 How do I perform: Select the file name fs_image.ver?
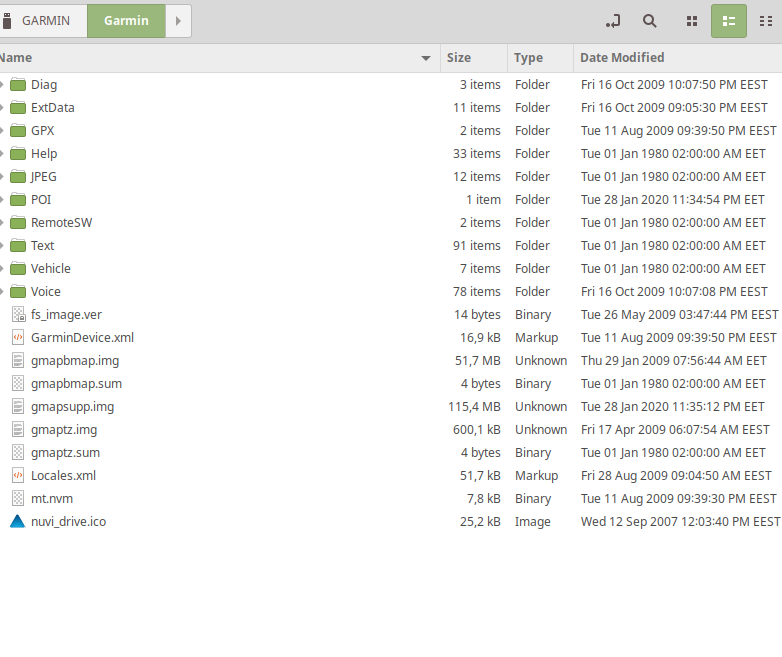[x=66, y=315]
